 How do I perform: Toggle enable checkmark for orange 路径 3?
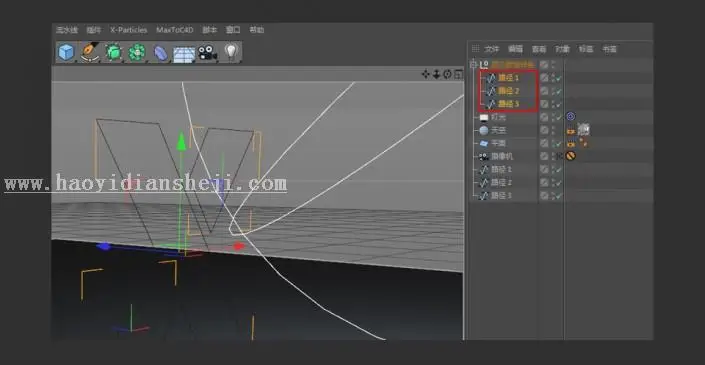(558, 104)
